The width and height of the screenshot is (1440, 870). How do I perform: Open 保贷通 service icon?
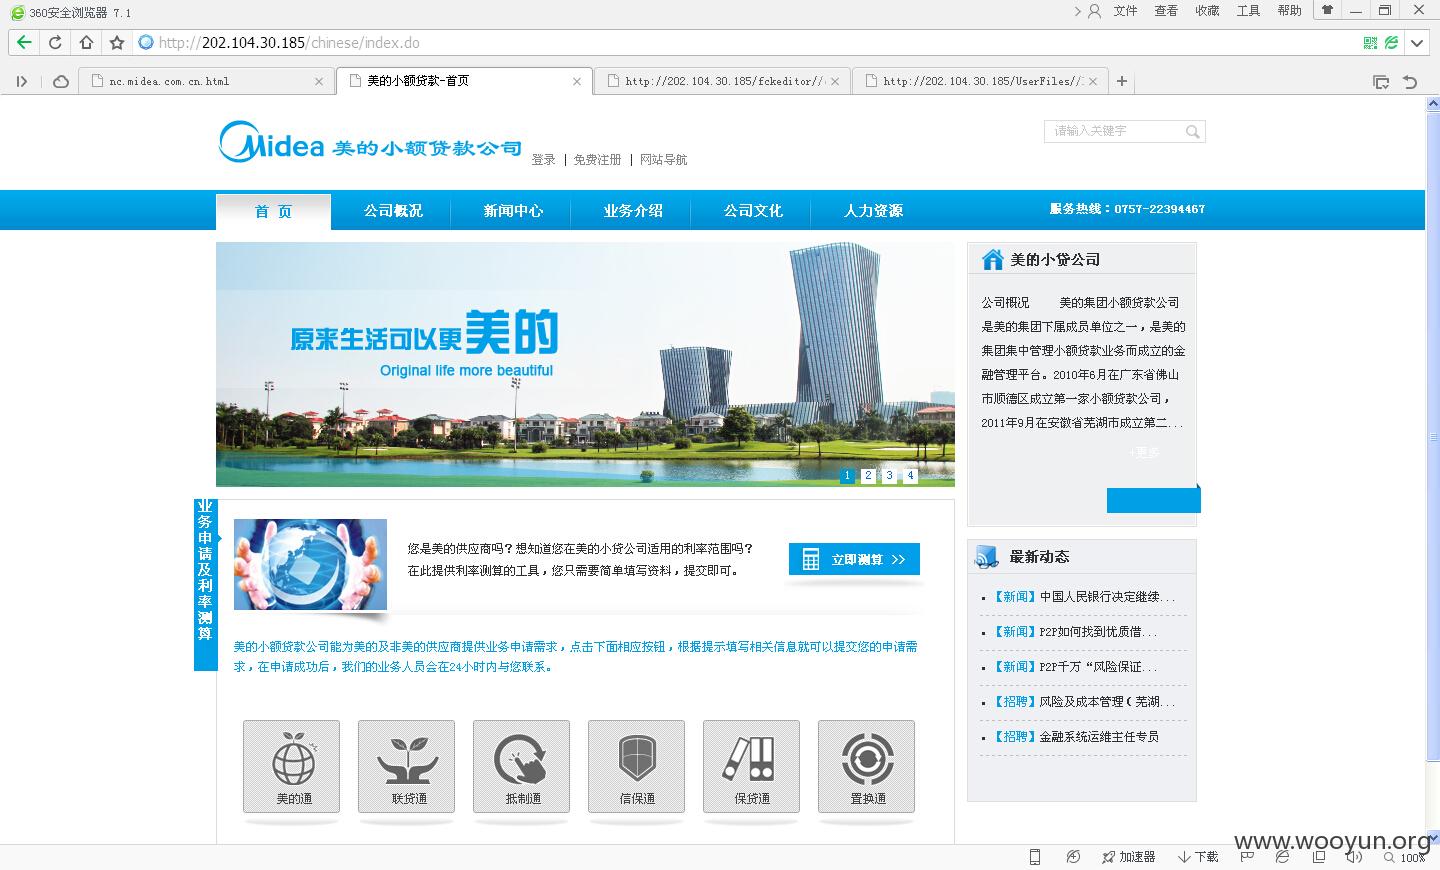click(751, 766)
